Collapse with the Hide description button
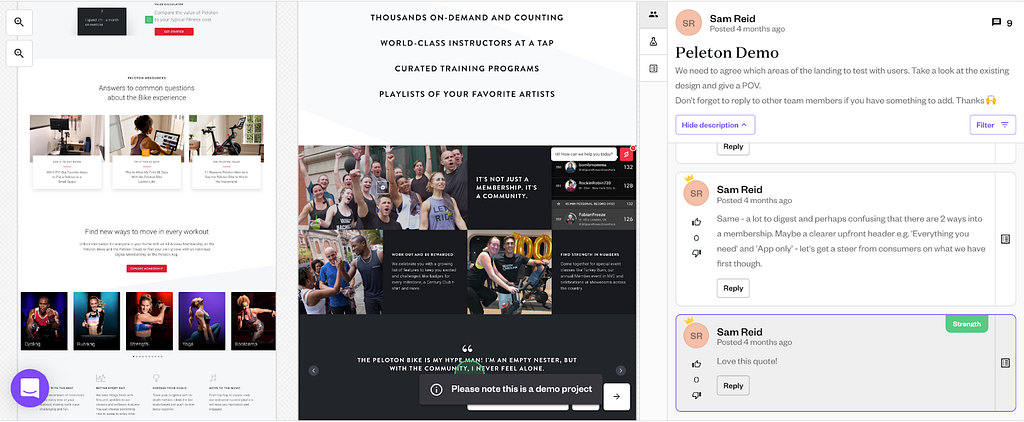The height and width of the screenshot is (422, 1024). (x=715, y=125)
